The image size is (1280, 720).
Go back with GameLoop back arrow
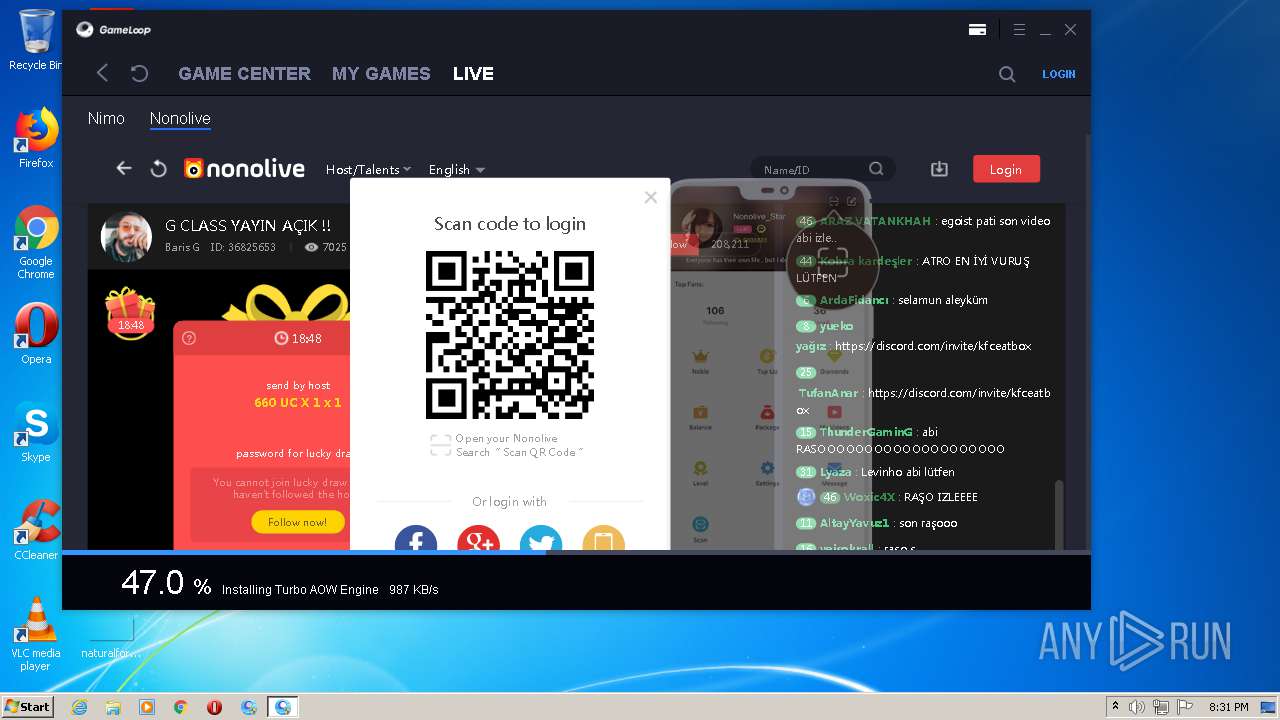102,73
